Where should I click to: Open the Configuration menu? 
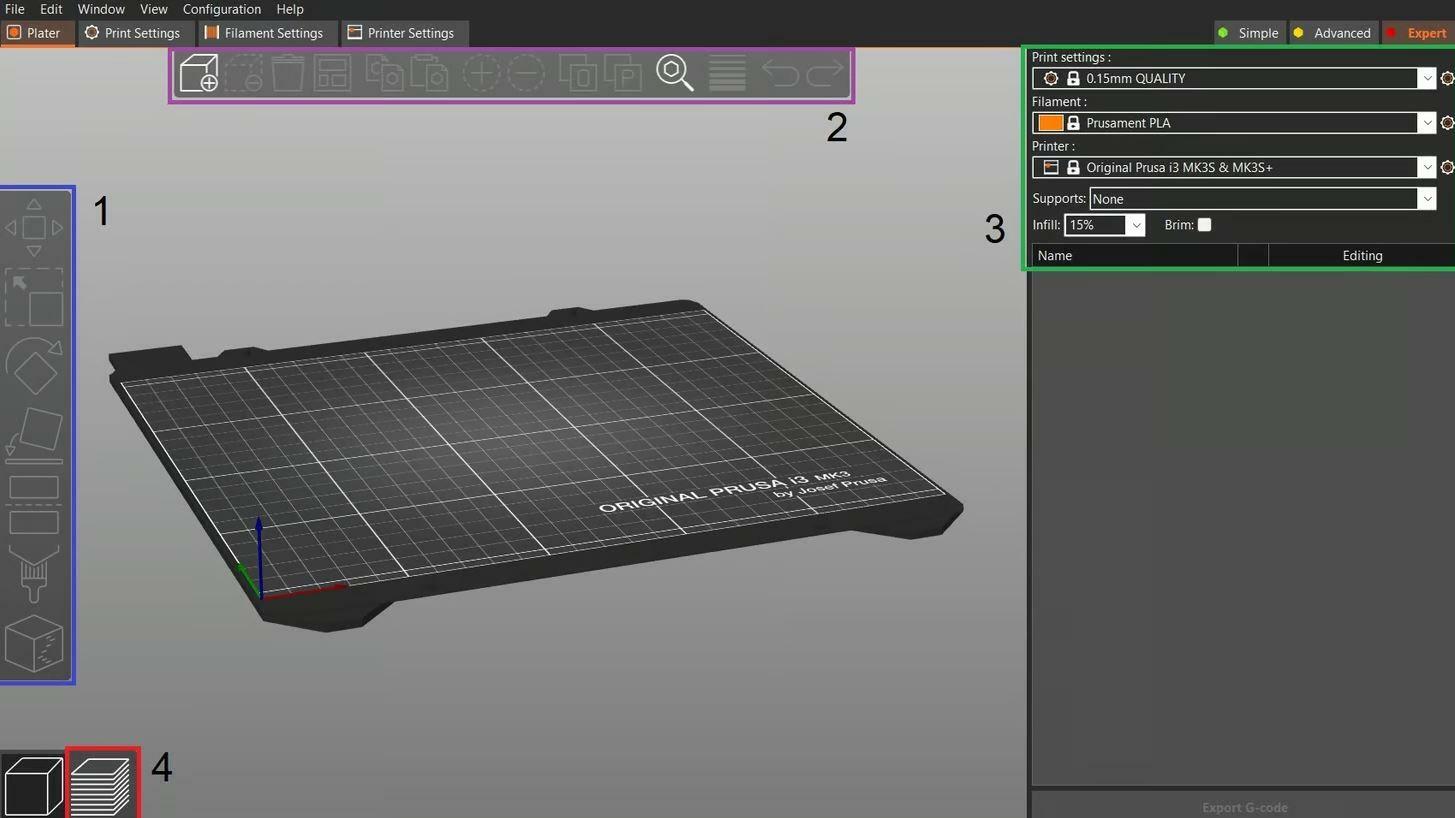tap(221, 9)
